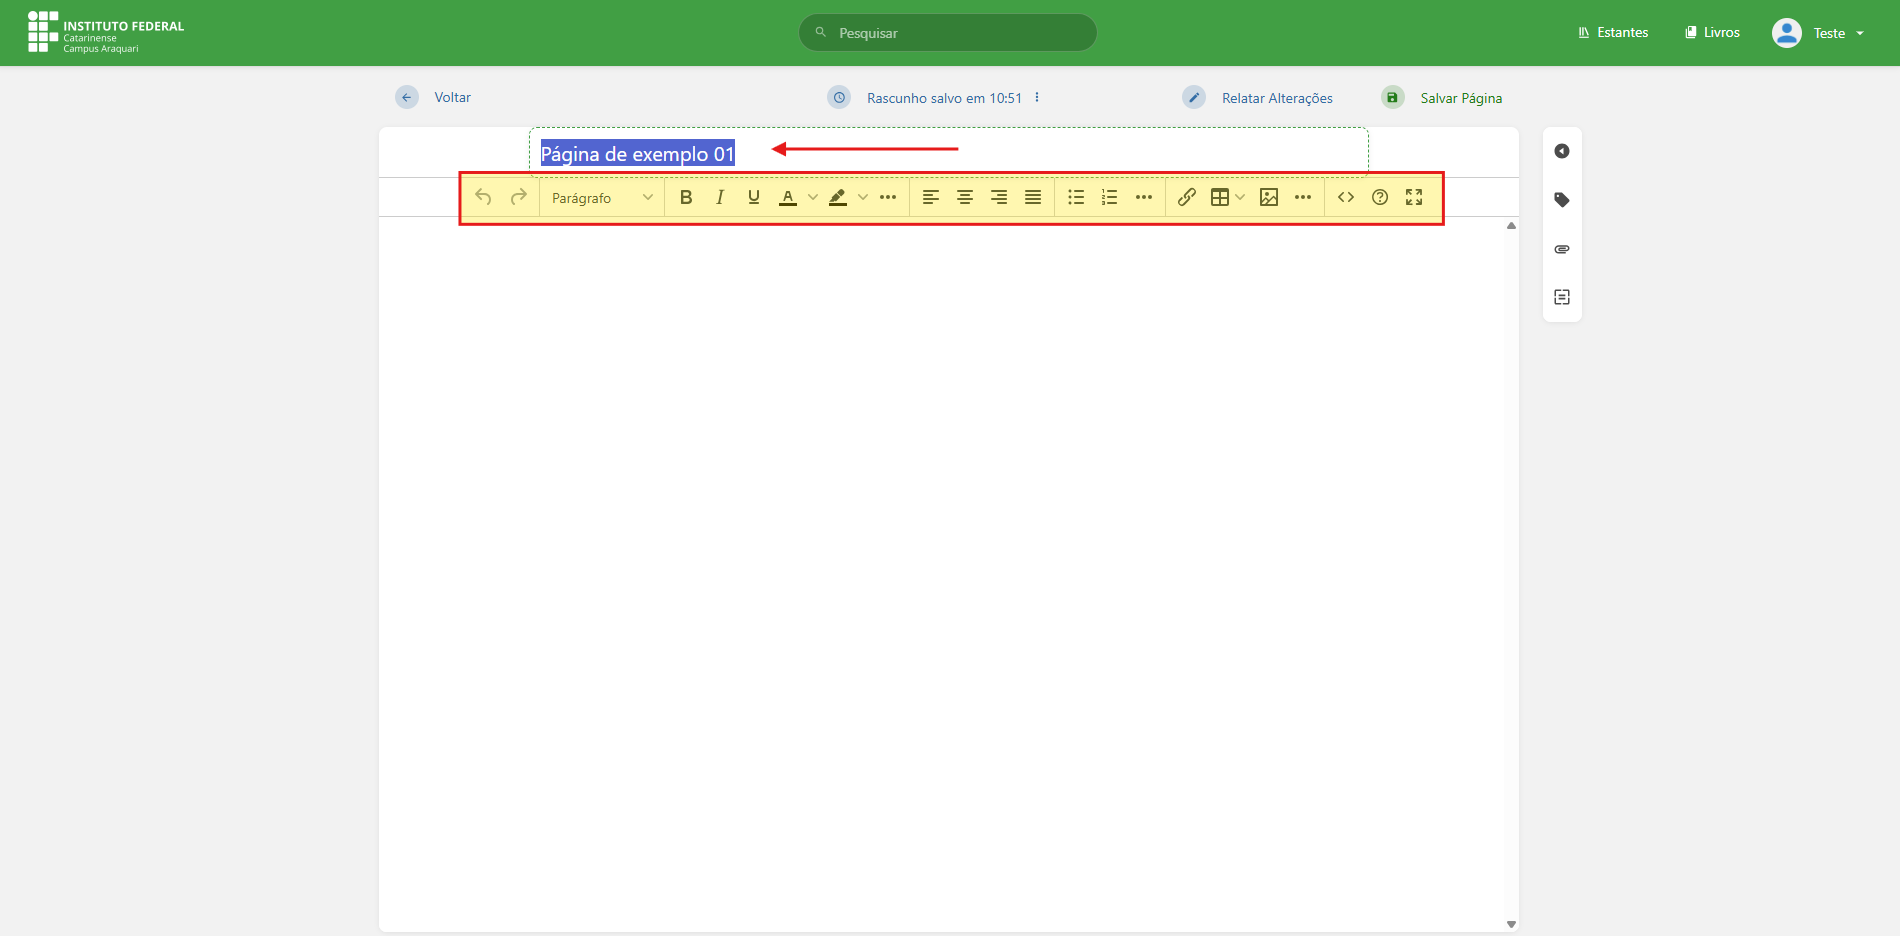Open the Estantes menu item
The height and width of the screenshot is (936, 1900).
pos(1613,33)
